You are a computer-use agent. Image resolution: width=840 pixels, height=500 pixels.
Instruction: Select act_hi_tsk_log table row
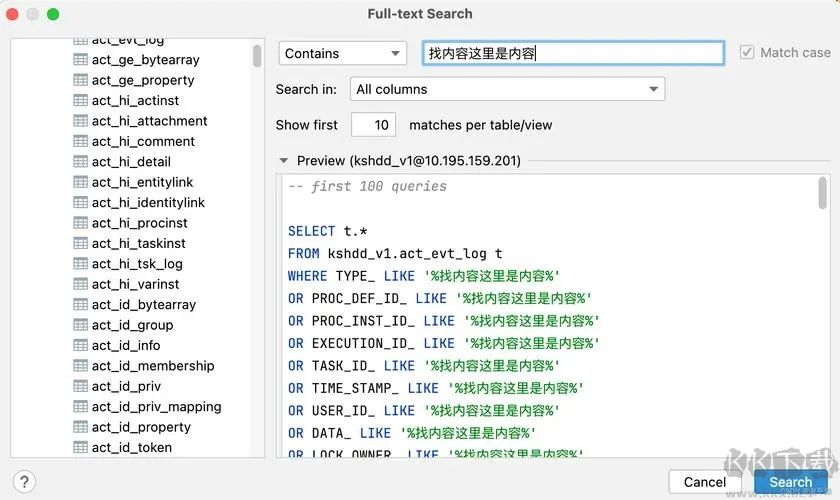coord(128,264)
